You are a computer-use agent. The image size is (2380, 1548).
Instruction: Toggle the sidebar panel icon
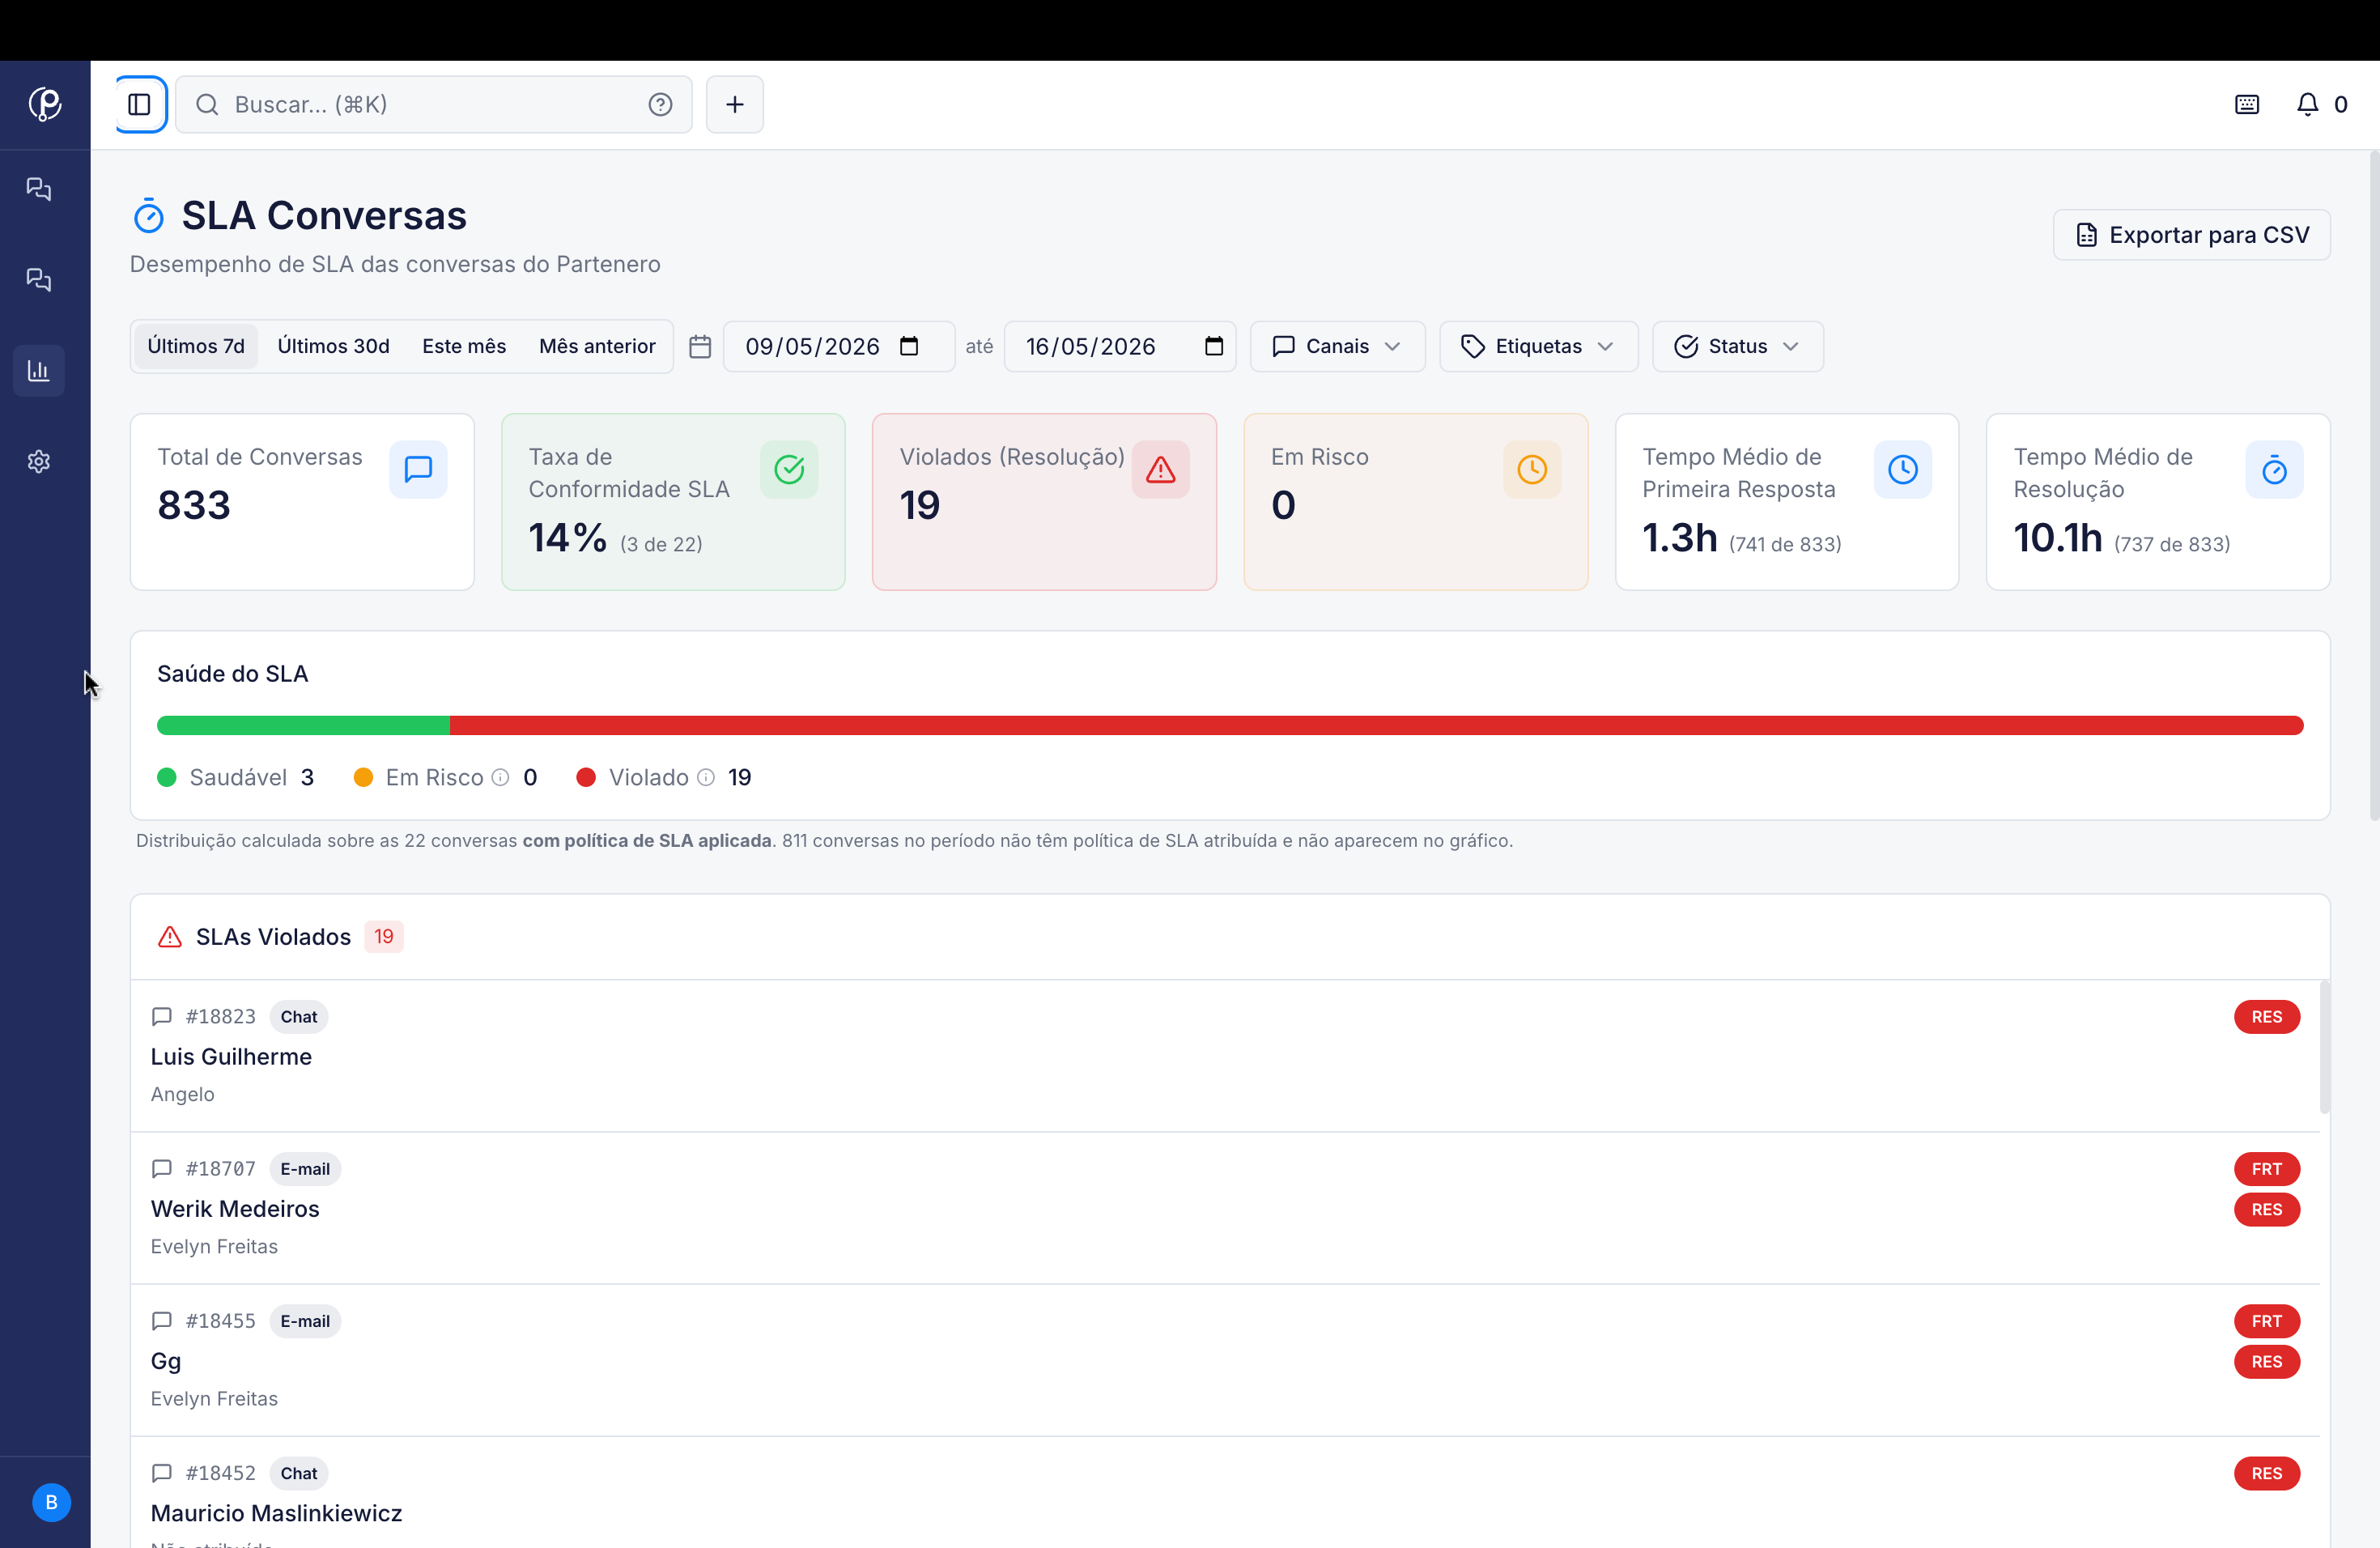pyautogui.click(x=140, y=104)
